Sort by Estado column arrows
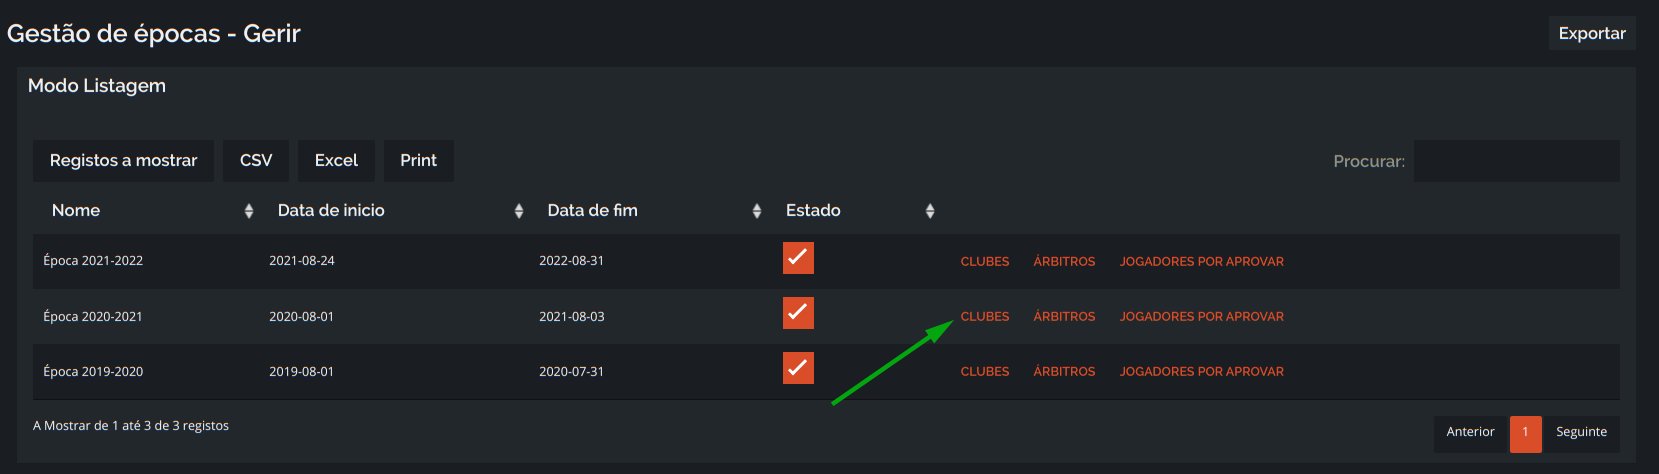 pos(930,211)
